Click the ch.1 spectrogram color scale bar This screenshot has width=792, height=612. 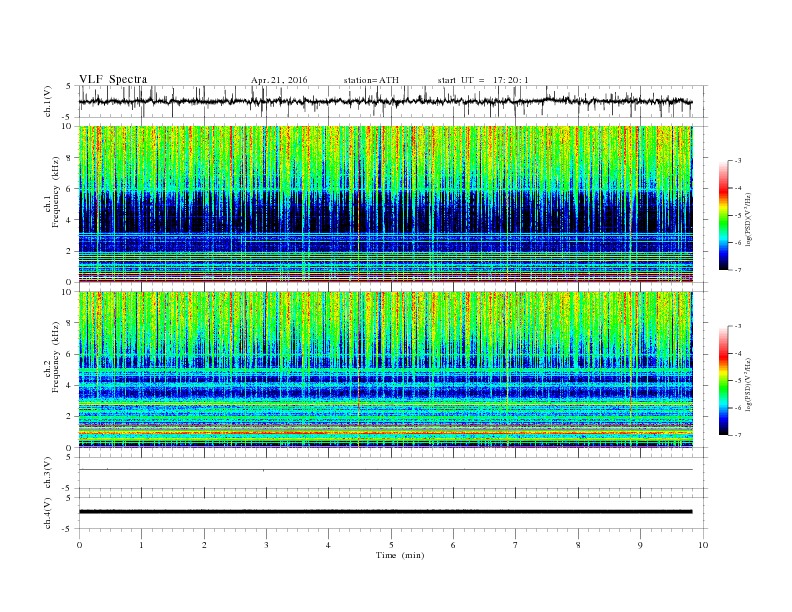pyautogui.click(x=724, y=215)
